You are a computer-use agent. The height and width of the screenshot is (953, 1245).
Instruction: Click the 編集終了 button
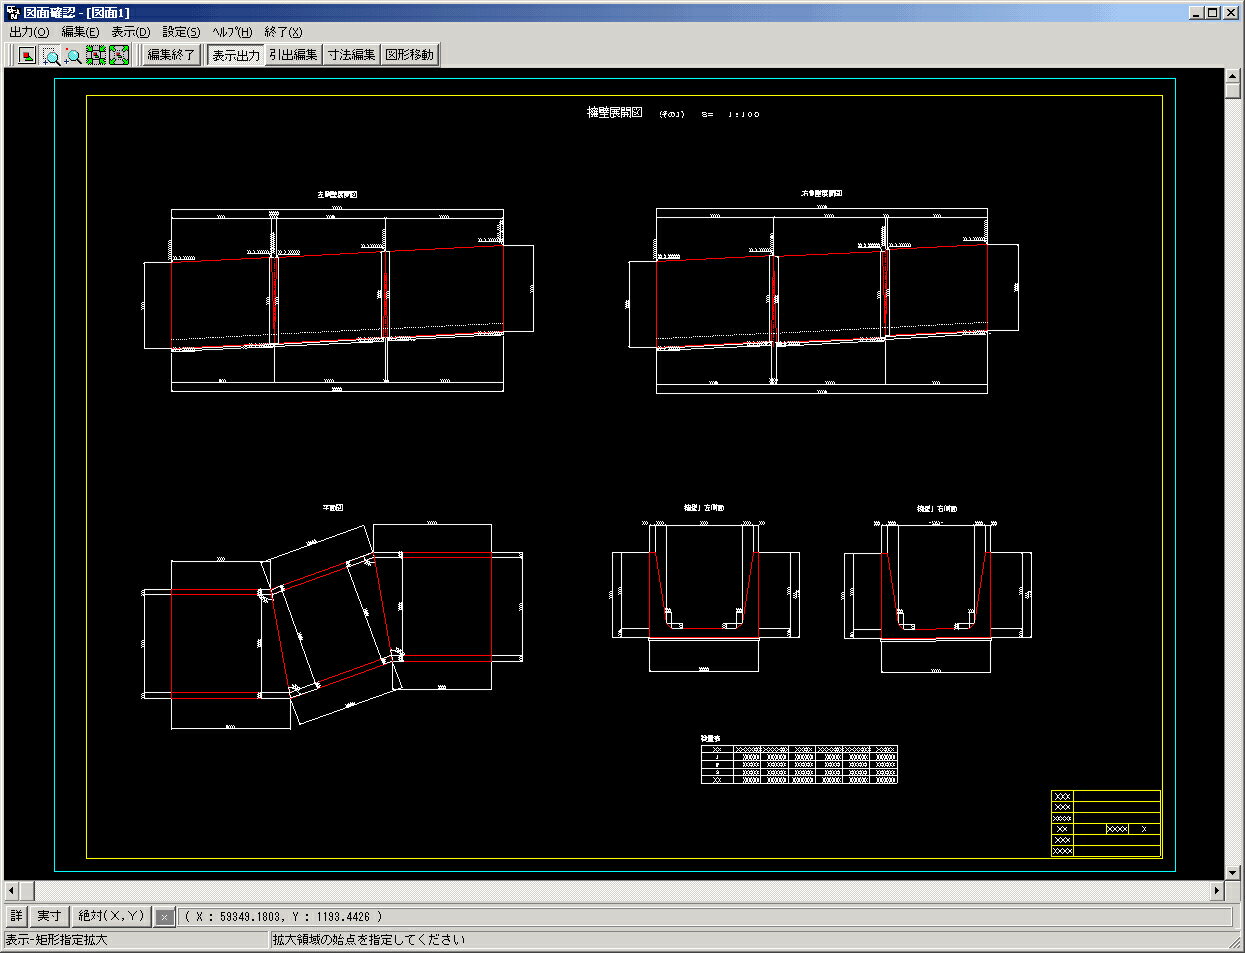(x=170, y=55)
